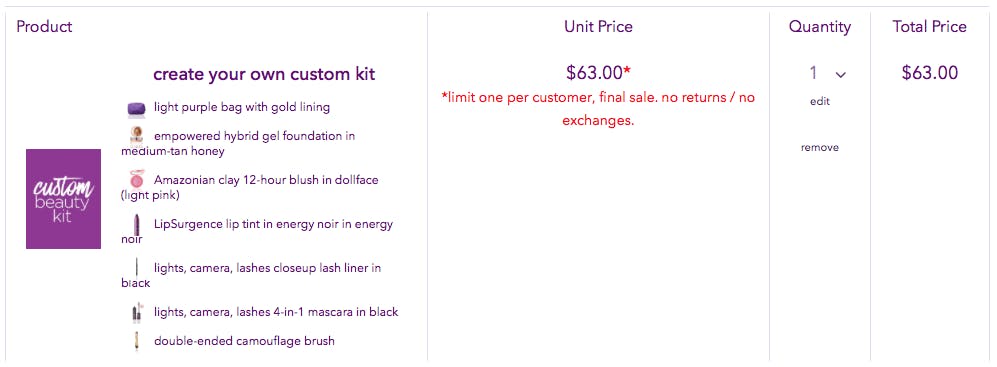Viewport: 997px width, 367px height.
Task: Click the pink blush compact icon
Action: 137,179
